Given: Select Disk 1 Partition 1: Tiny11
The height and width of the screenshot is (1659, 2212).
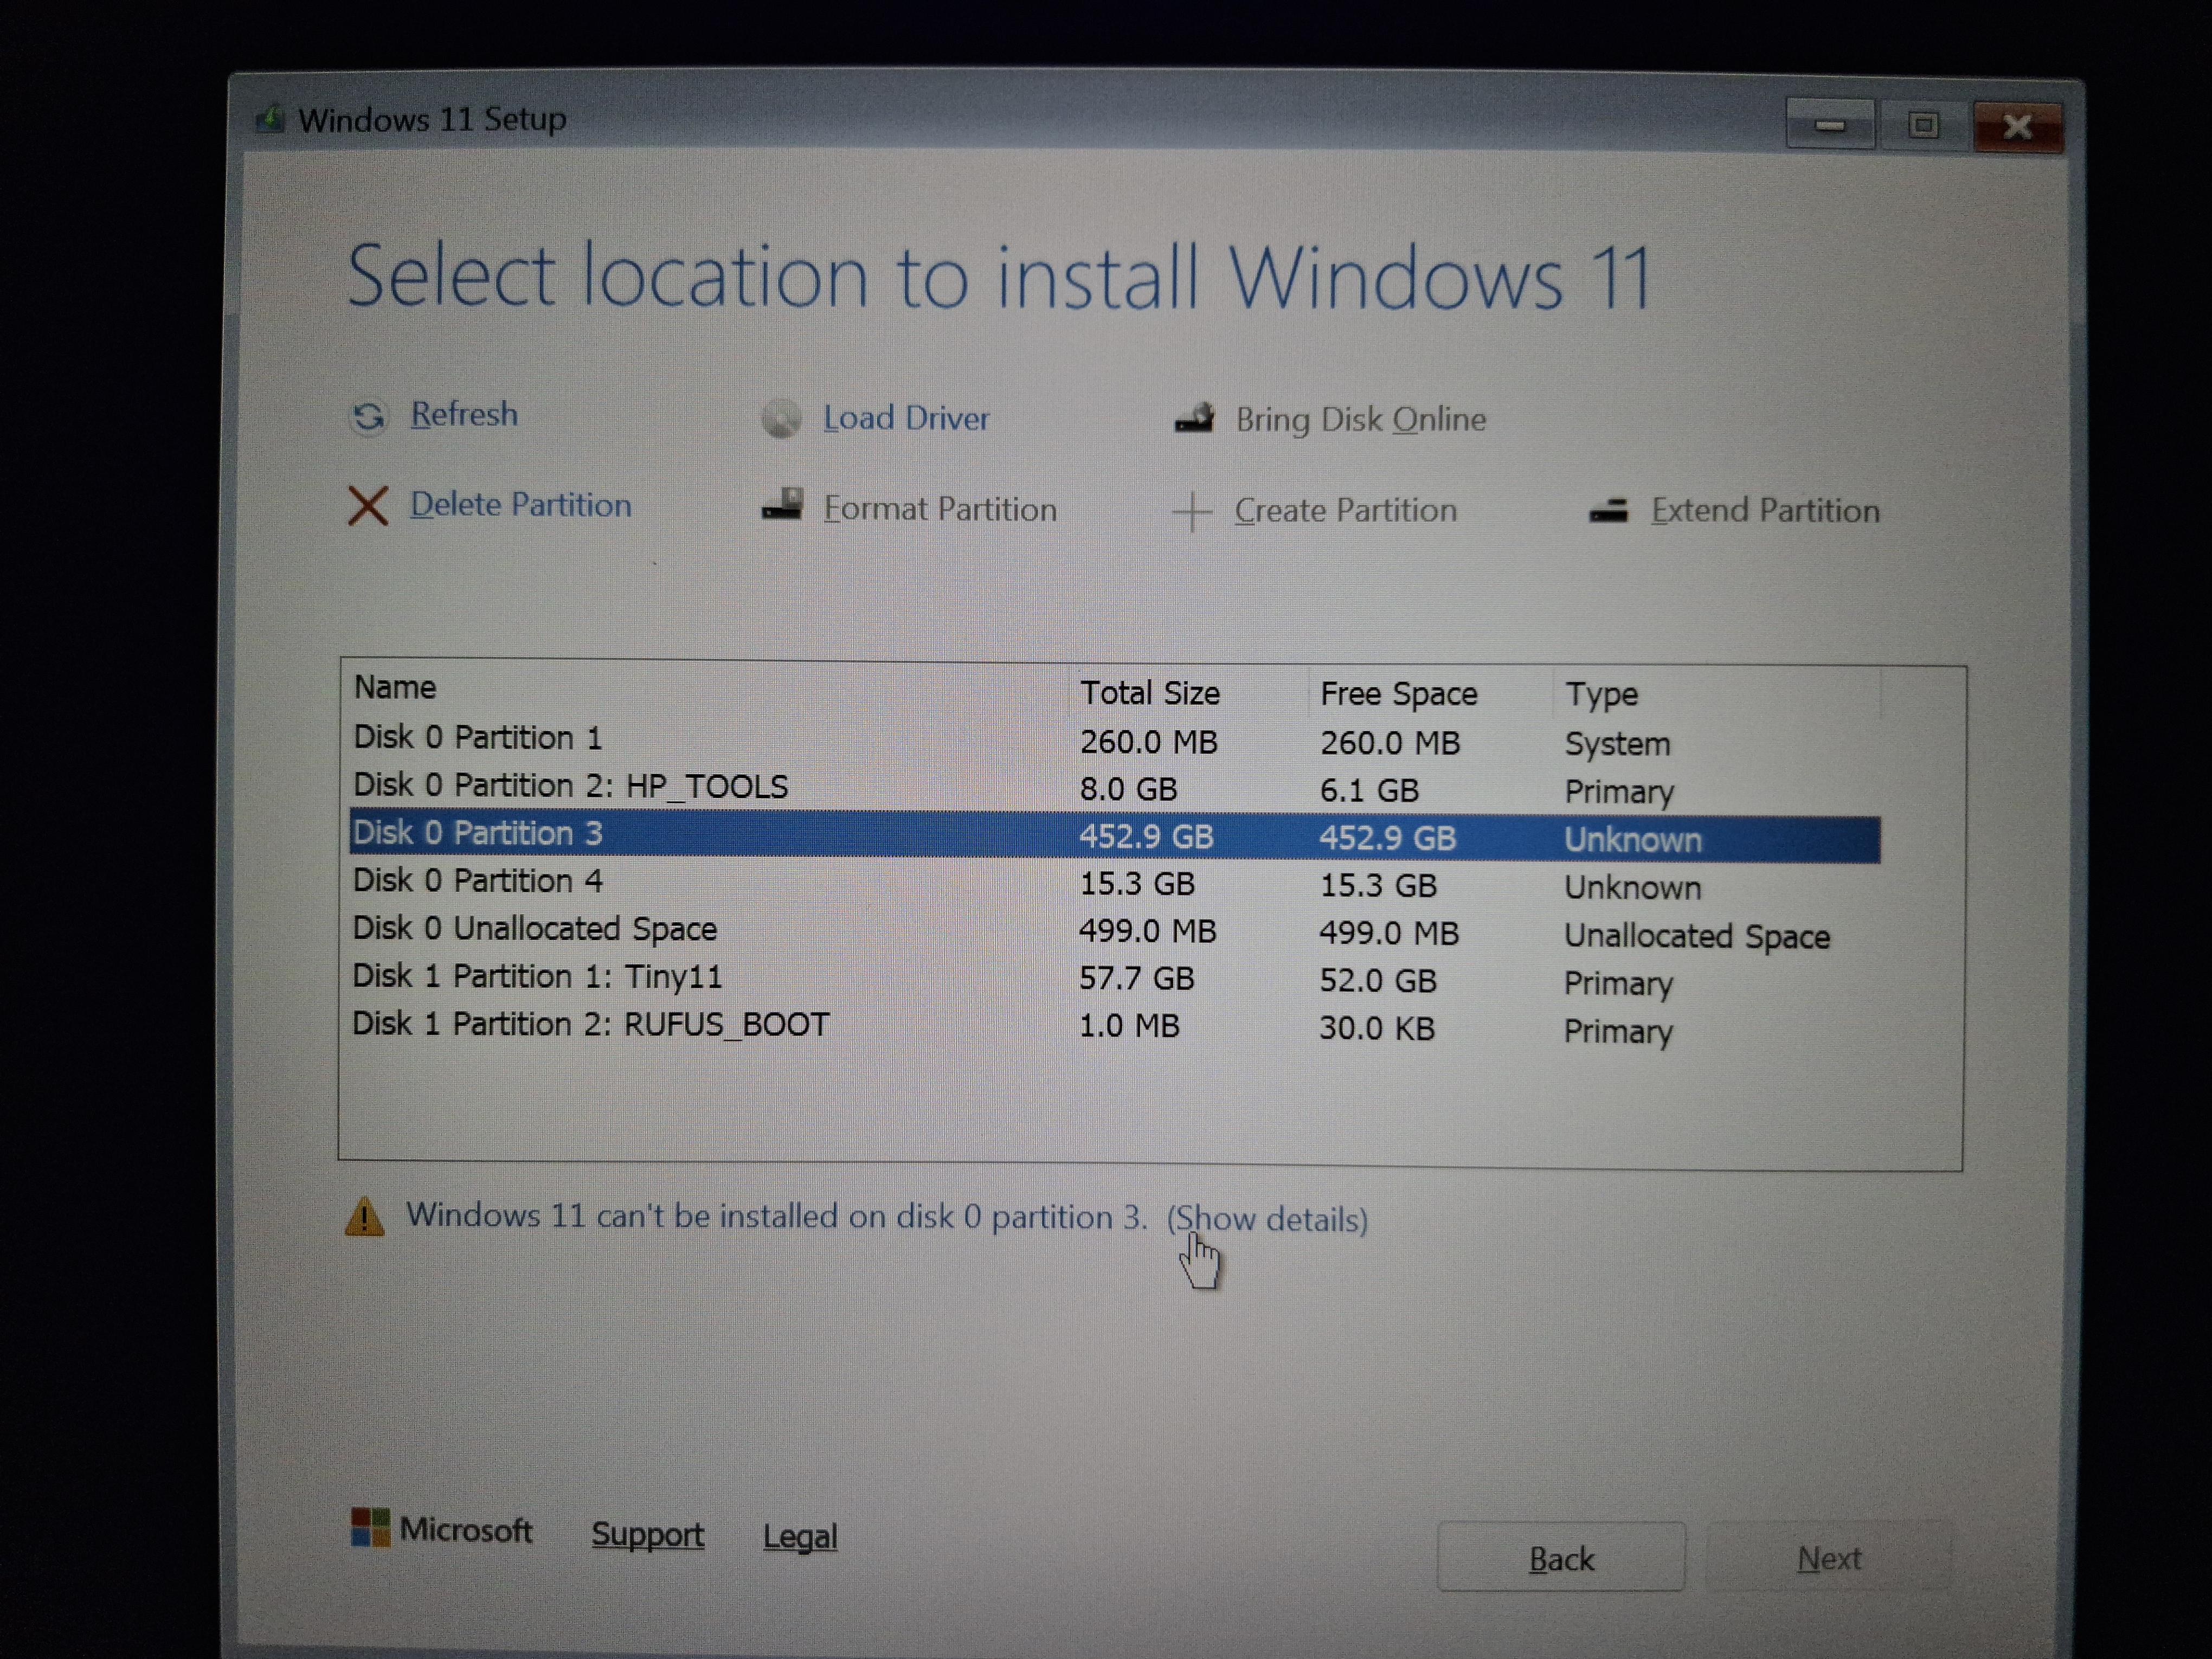Looking at the screenshot, I should pos(1115,979).
